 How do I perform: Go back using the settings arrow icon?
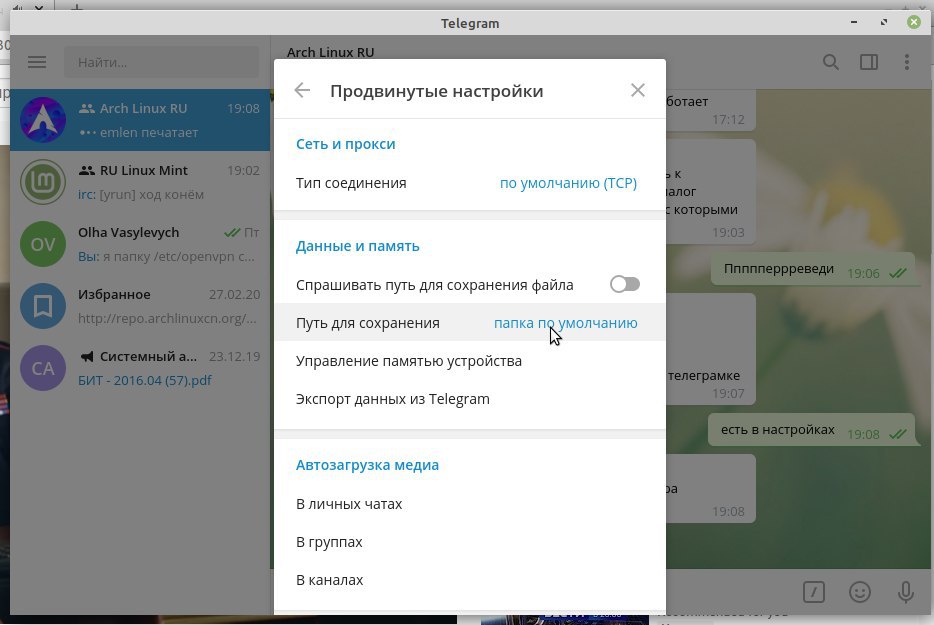click(302, 91)
